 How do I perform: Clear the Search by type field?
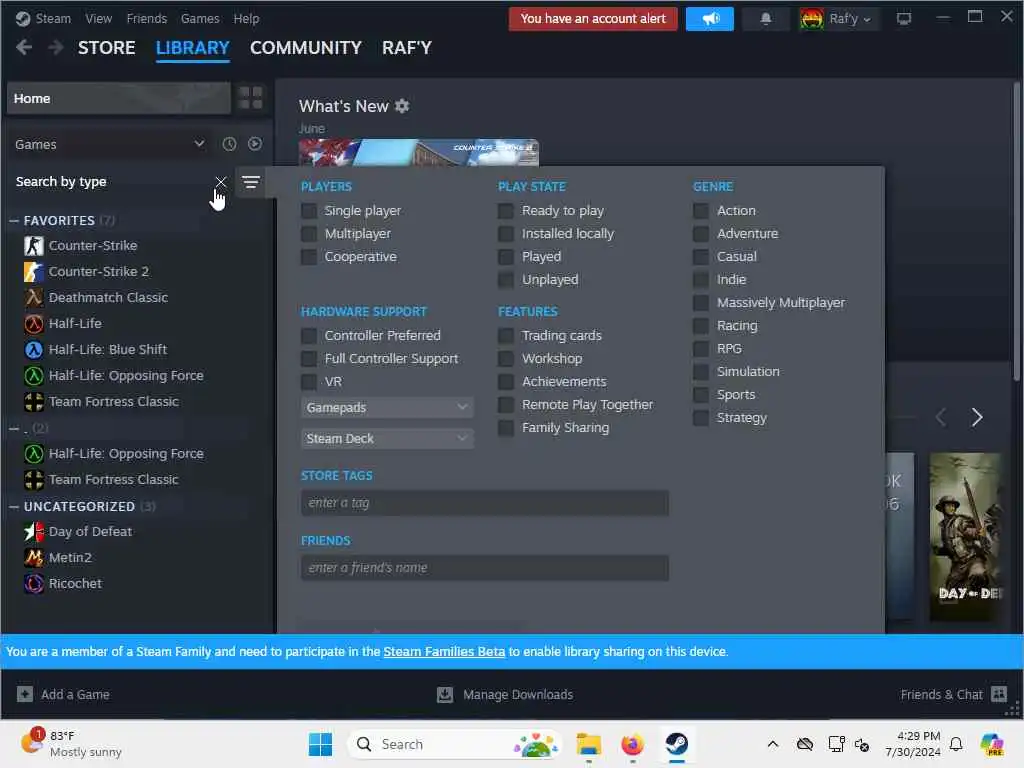click(x=221, y=182)
